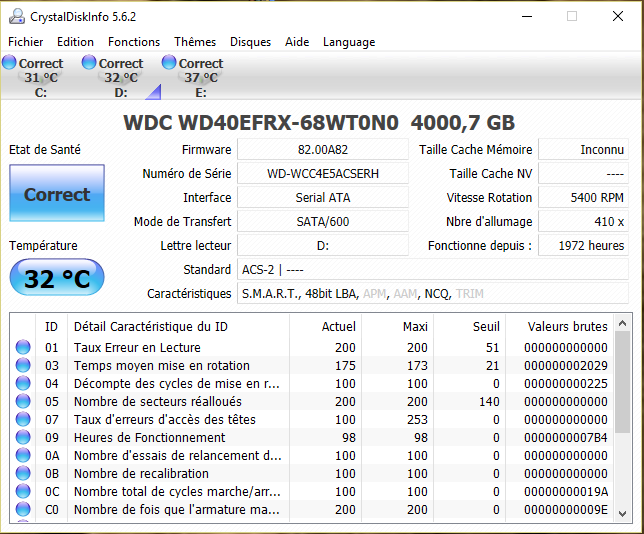Click the Vitesse Rotation field 5400 RPM
644x534 pixels.
pos(583,198)
